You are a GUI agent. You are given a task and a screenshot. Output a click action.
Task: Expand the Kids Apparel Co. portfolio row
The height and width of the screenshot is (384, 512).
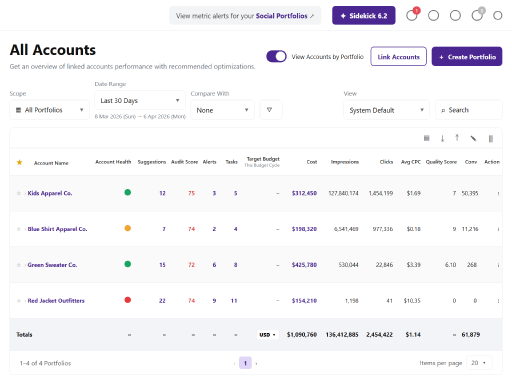click(x=25, y=193)
